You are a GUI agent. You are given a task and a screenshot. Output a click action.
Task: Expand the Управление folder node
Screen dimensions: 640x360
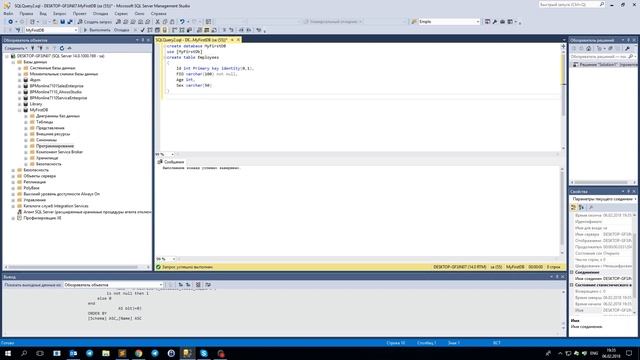[13, 200]
